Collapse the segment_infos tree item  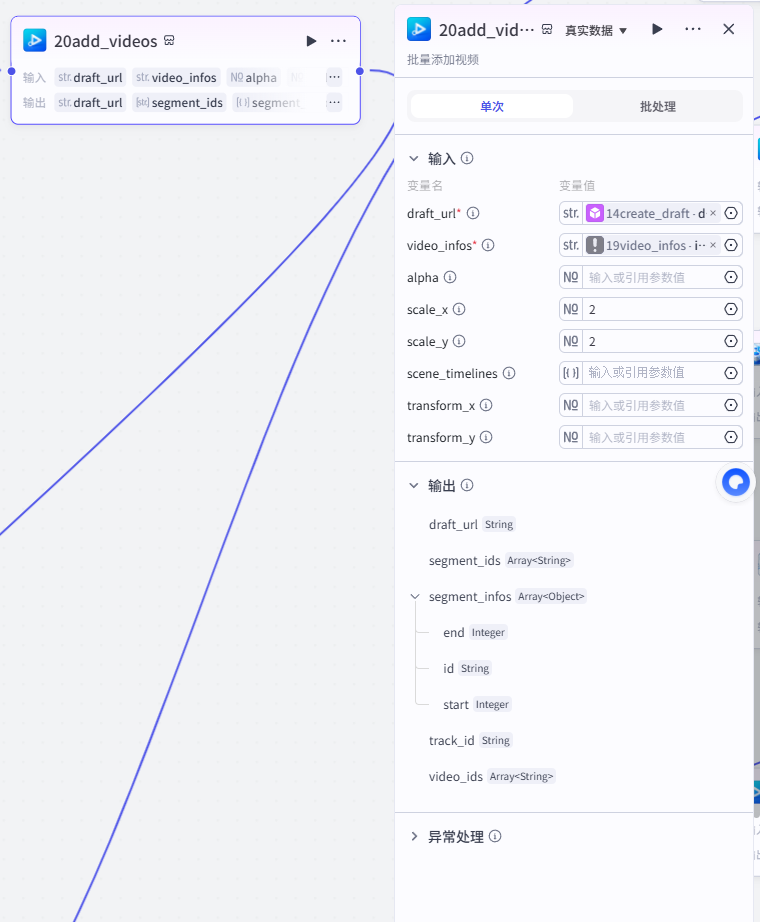point(415,596)
